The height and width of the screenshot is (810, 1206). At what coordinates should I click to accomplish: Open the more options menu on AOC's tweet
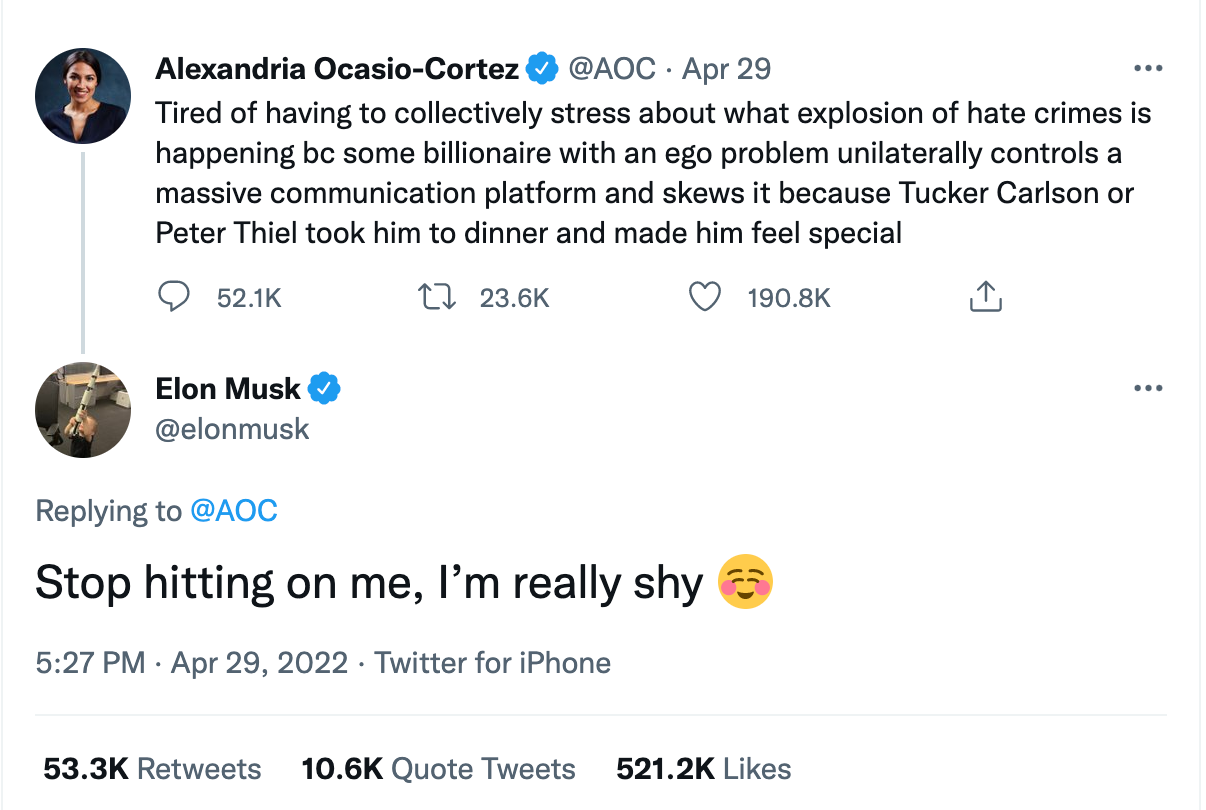pos(1147,69)
